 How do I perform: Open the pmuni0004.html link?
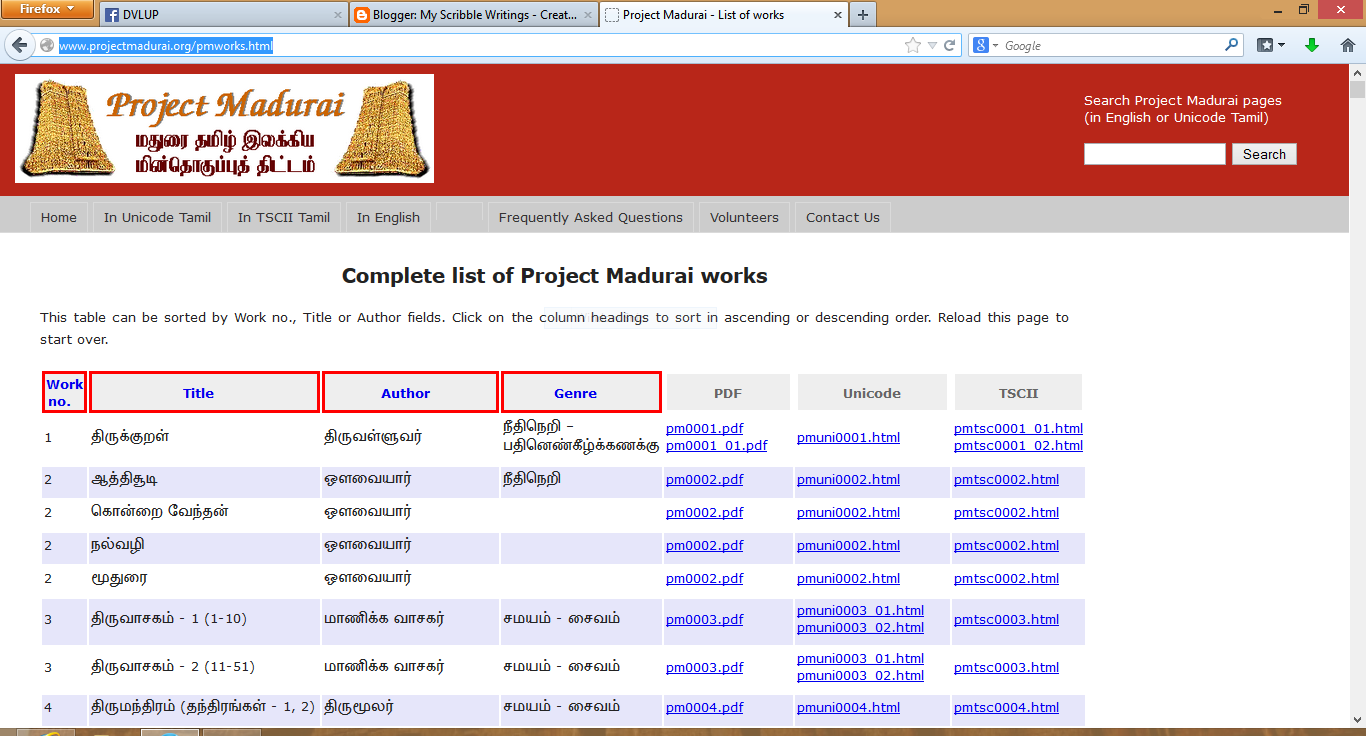[848, 708]
